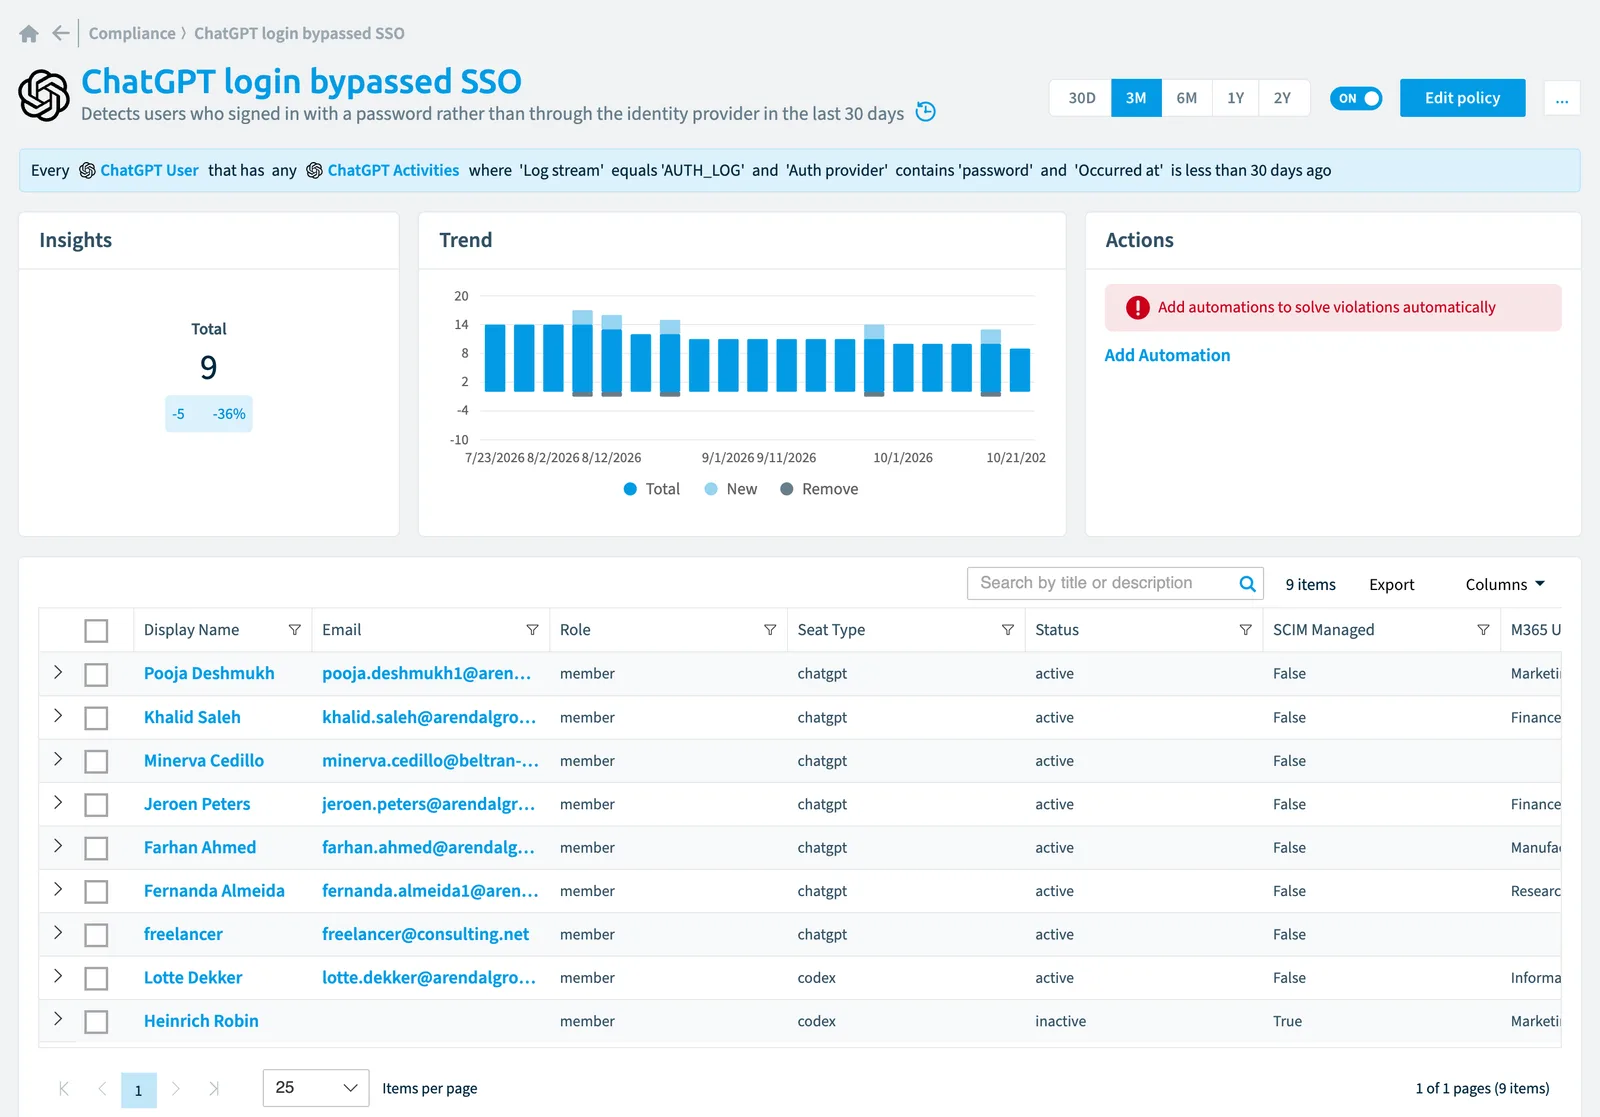Expand the Farhan Ahmed row

[58, 846]
